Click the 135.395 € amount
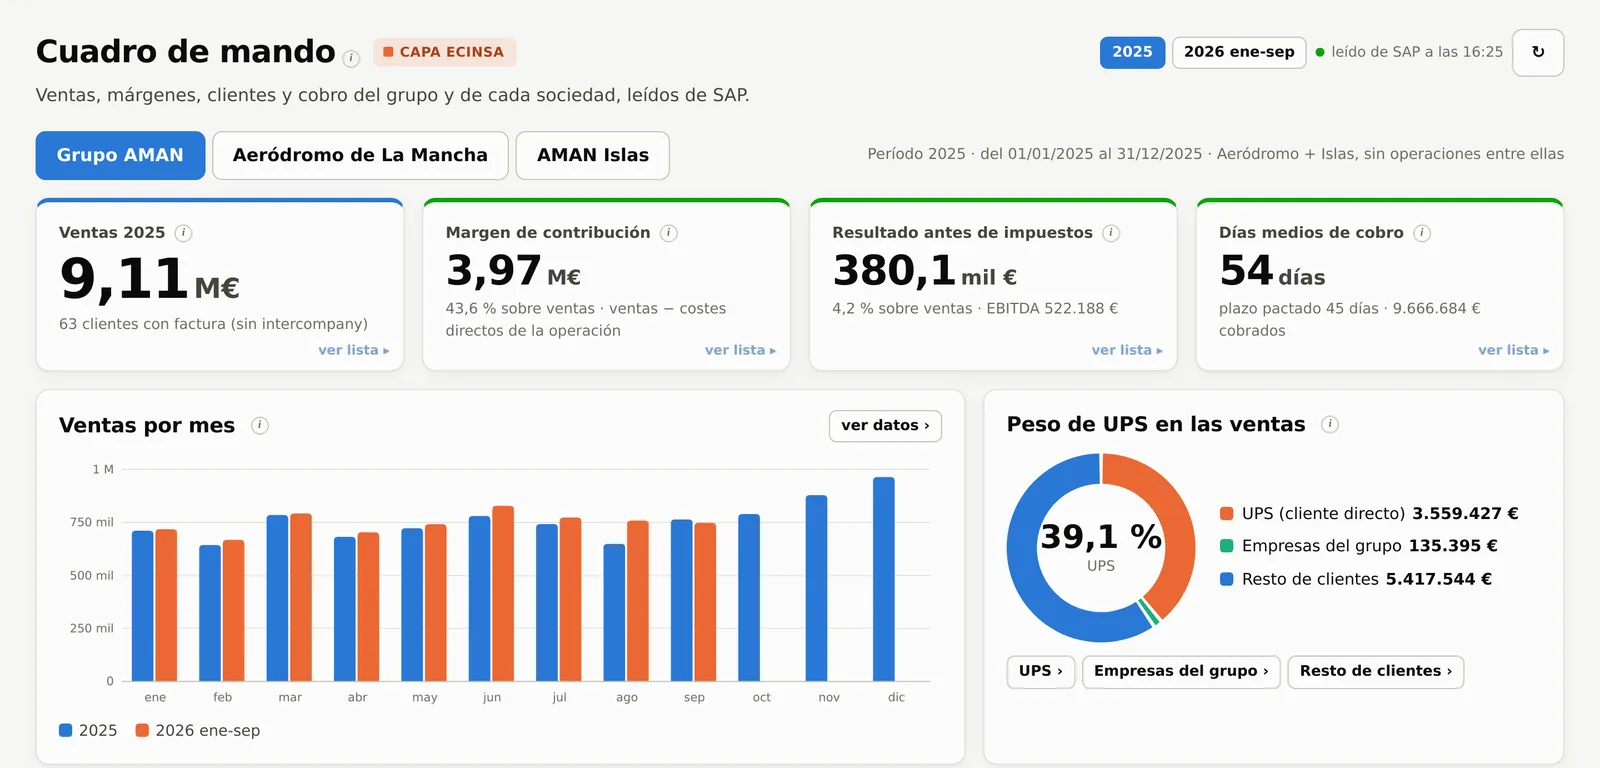The width and height of the screenshot is (1600, 768). click(x=1453, y=546)
